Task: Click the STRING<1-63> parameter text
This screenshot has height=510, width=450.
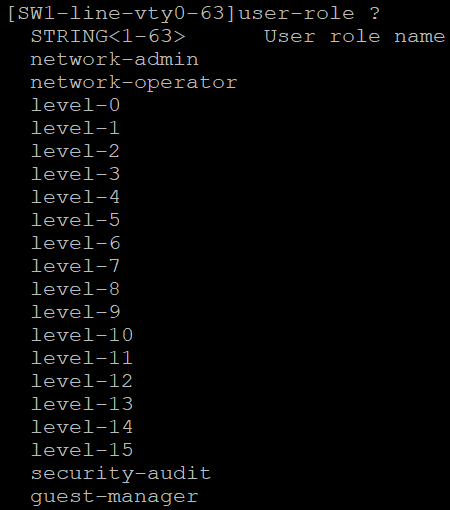Action: point(108,37)
